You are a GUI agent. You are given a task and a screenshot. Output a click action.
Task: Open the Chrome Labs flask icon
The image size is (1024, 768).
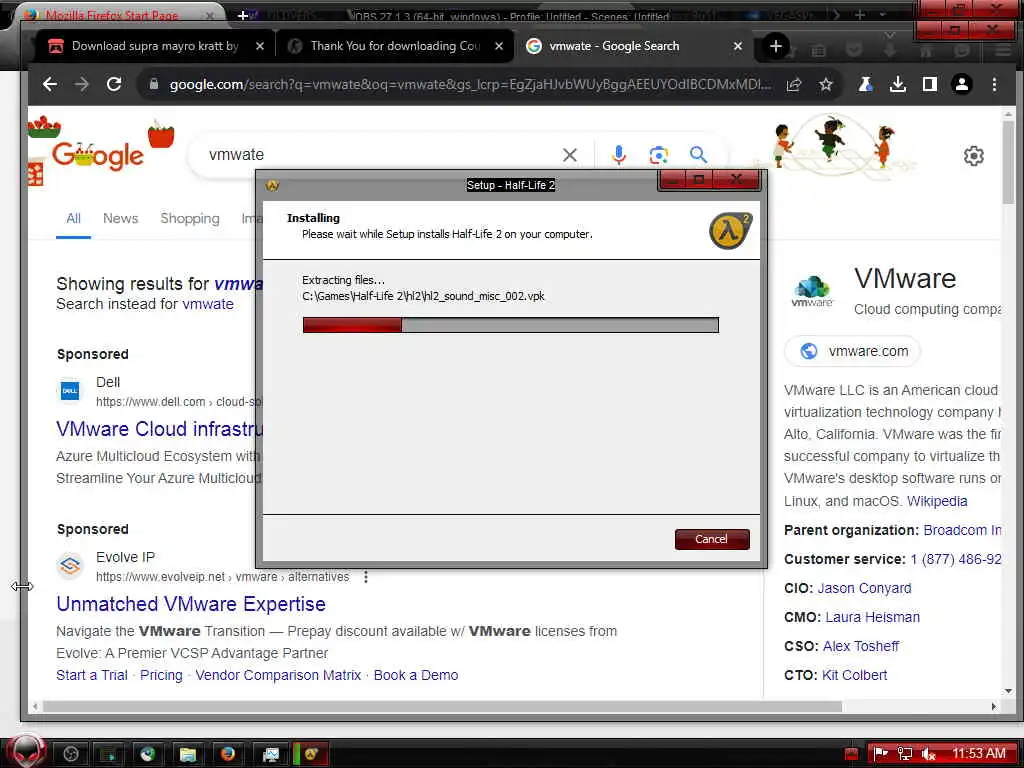click(x=866, y=84)
